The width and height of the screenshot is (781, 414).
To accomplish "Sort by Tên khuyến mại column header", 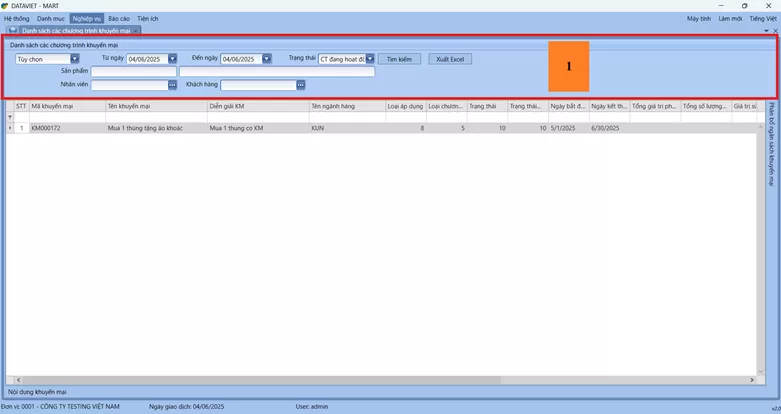I will point(156,106).
